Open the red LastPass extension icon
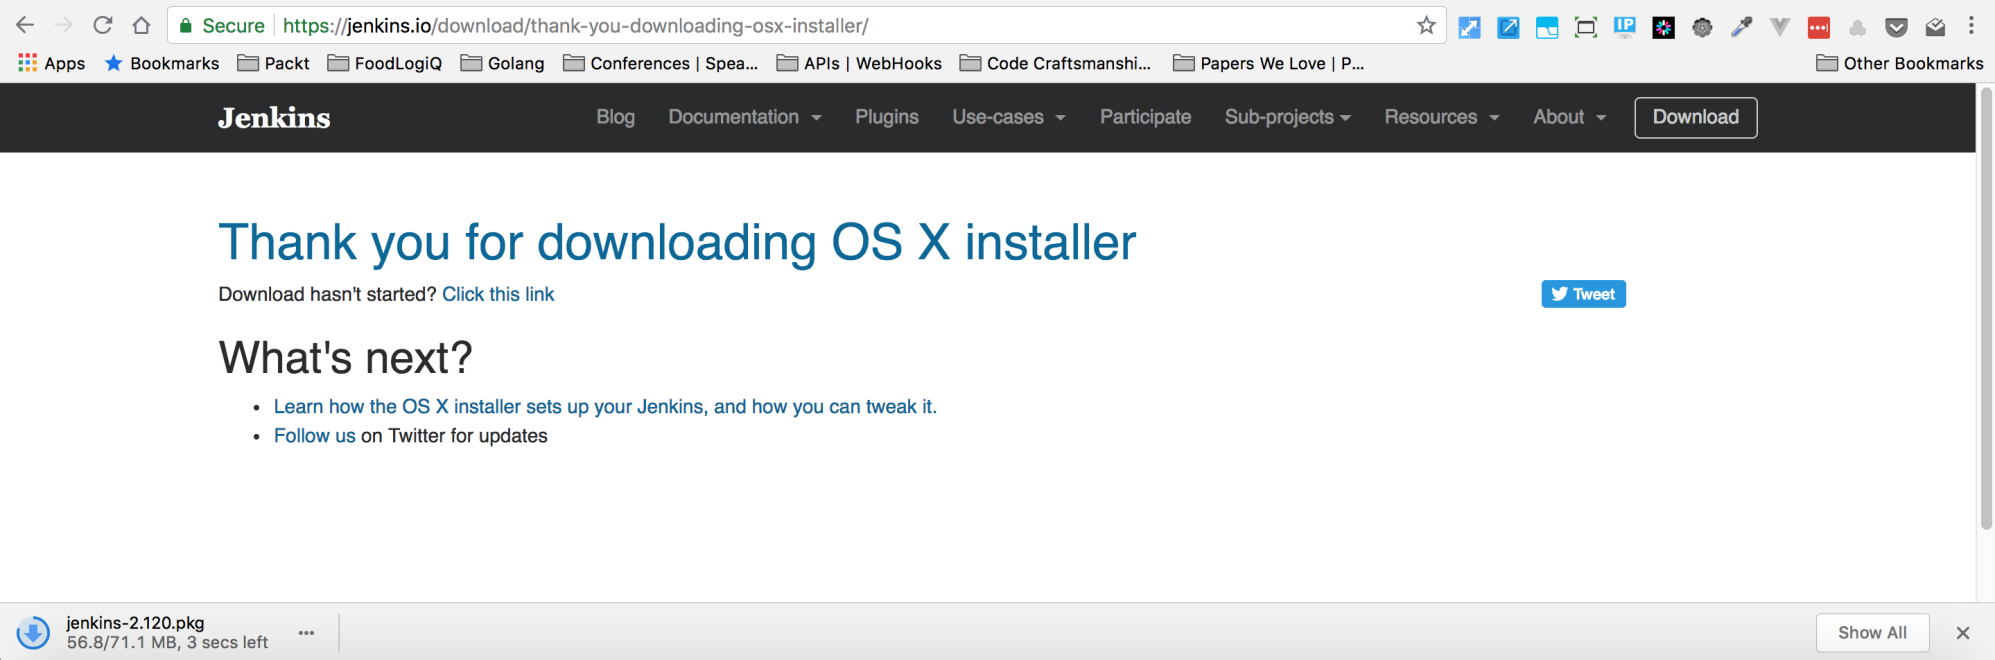This screenshot has width=1995, height=660. click(1819, 28)
